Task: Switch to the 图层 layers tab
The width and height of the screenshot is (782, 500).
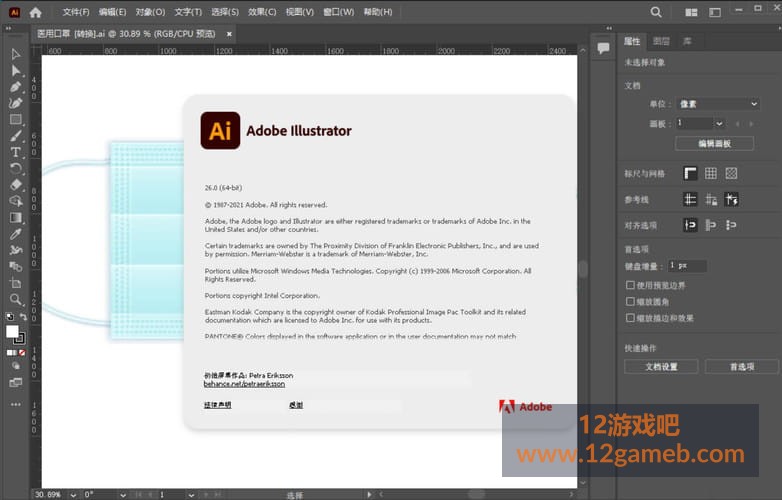Action: point(661,41)
